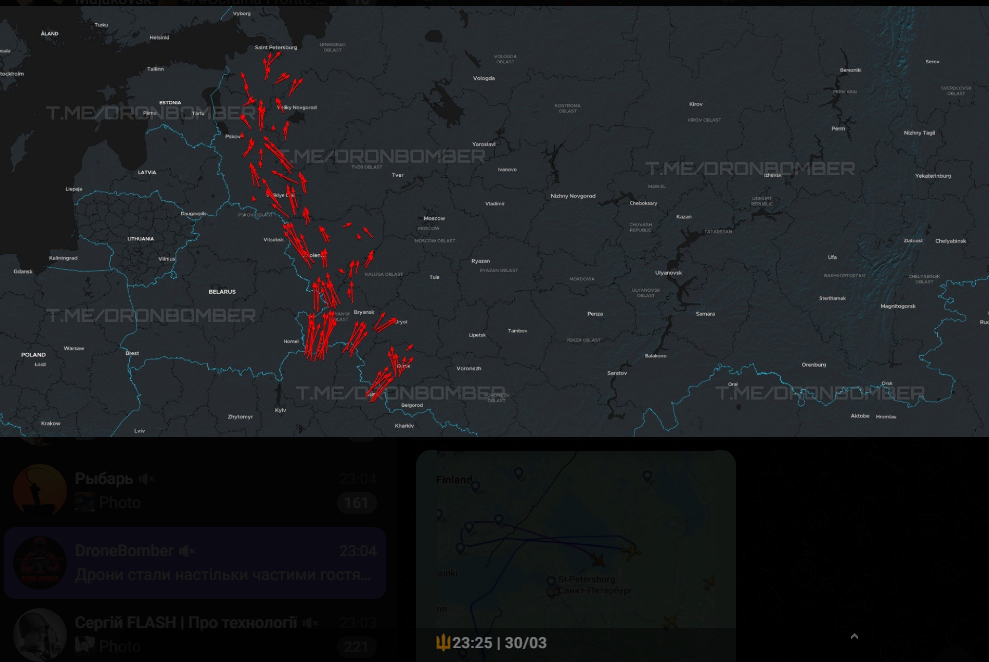Click the upward chevron at bottom right
This screenshot has height=662, width=989.
pos(853,636)
